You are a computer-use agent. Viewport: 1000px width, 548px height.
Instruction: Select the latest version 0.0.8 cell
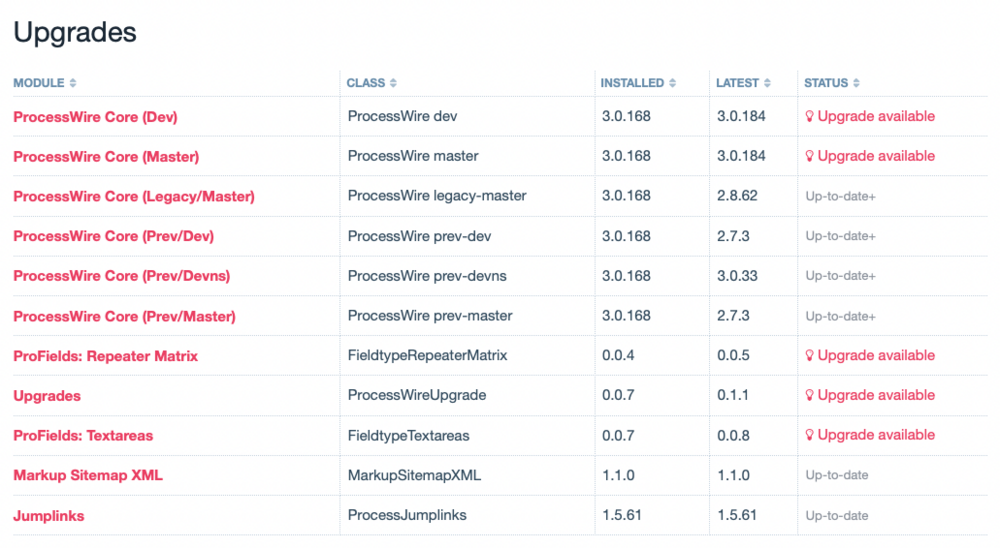click(733, 435)
